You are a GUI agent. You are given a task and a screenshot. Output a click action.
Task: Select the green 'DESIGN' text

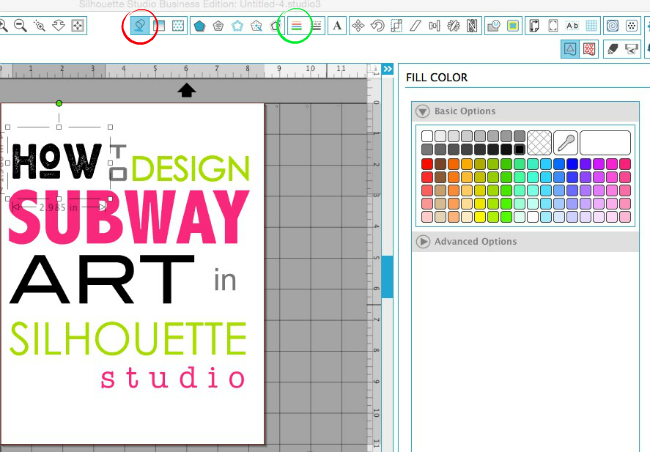tap(191, 169)
